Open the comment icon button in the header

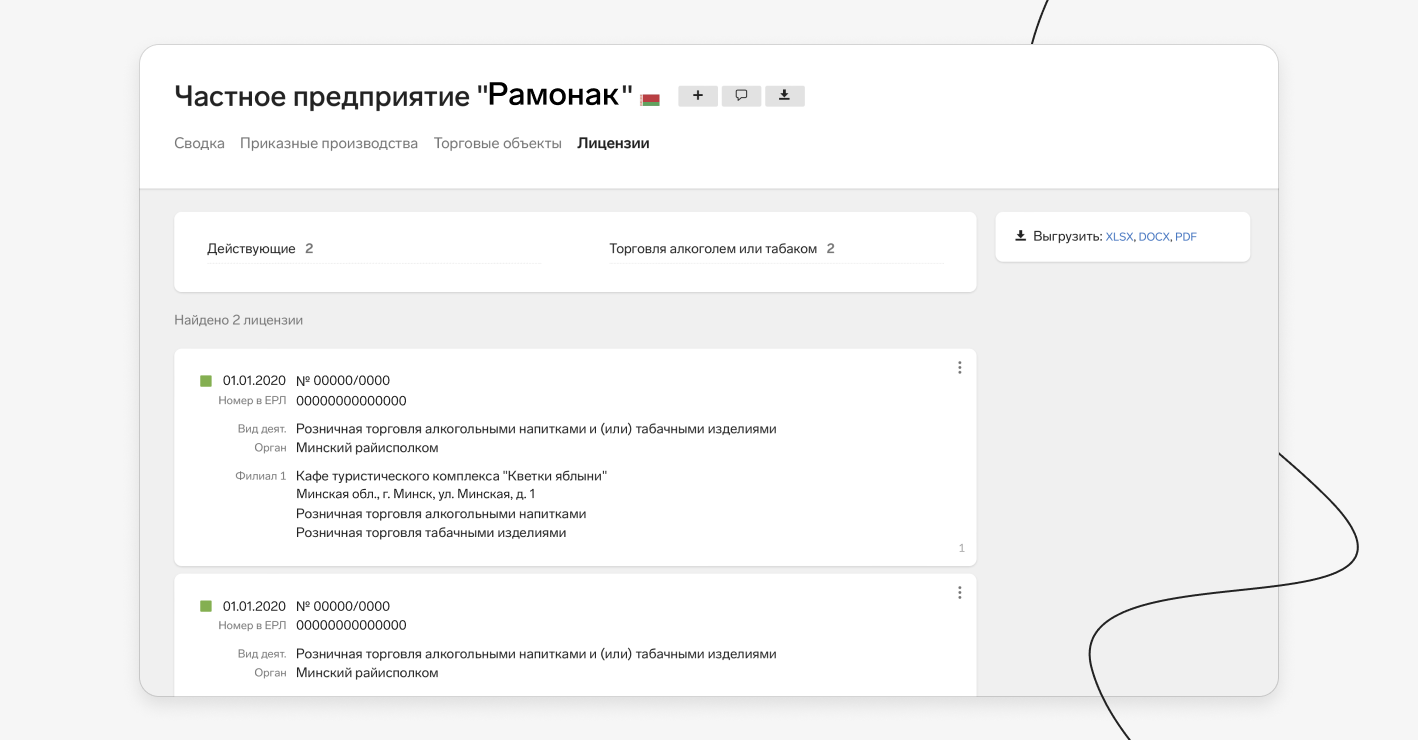(x=741, y=96)
